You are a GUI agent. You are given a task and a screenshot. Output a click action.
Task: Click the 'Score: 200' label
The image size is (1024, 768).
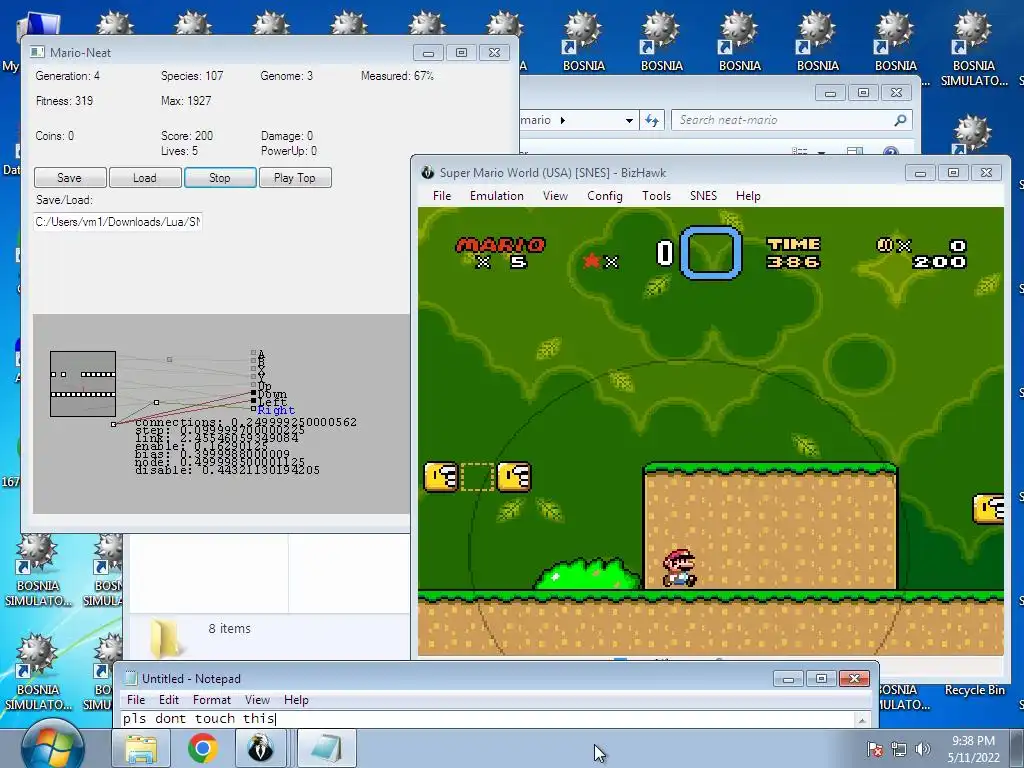(x=187, y=136)
